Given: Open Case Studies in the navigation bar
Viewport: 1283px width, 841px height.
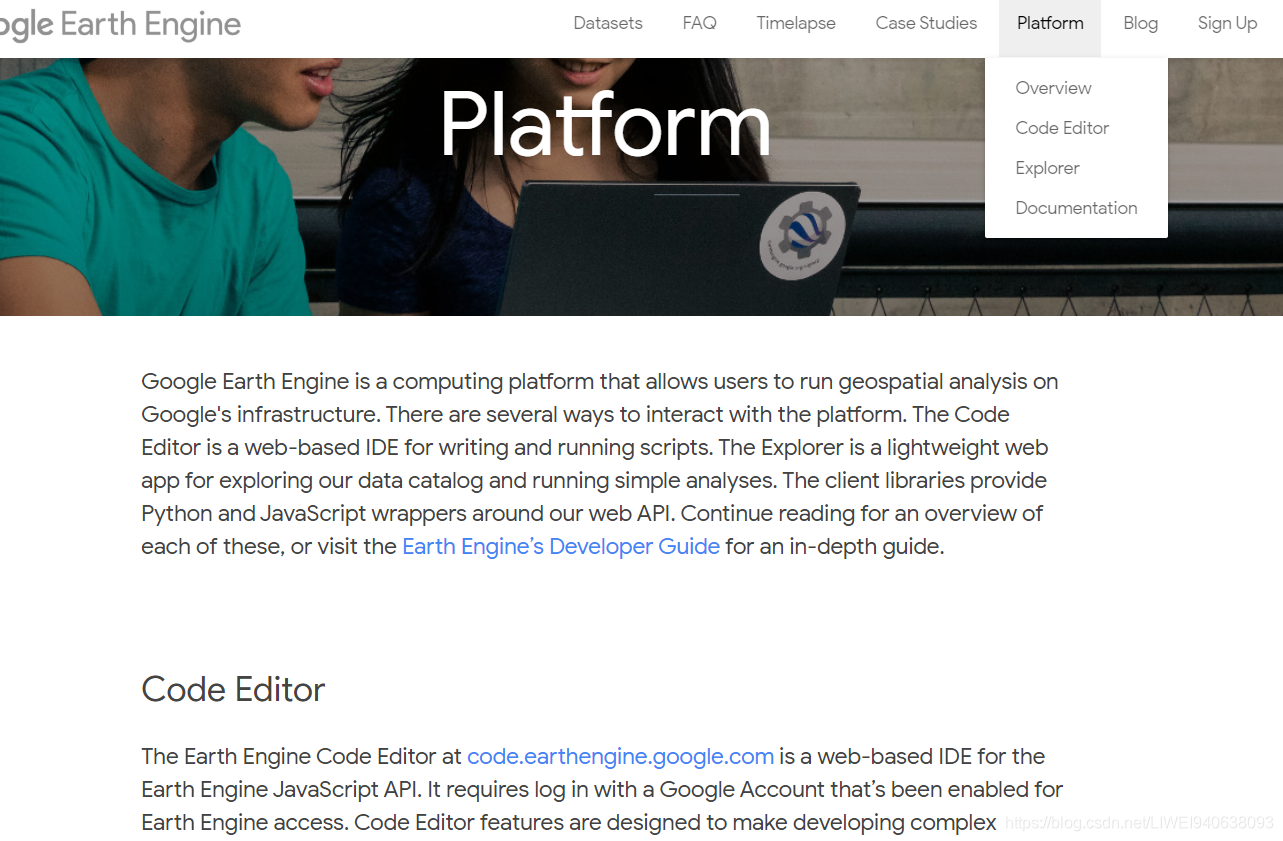Looking at the screenshot, I should [x=926, y=23].
